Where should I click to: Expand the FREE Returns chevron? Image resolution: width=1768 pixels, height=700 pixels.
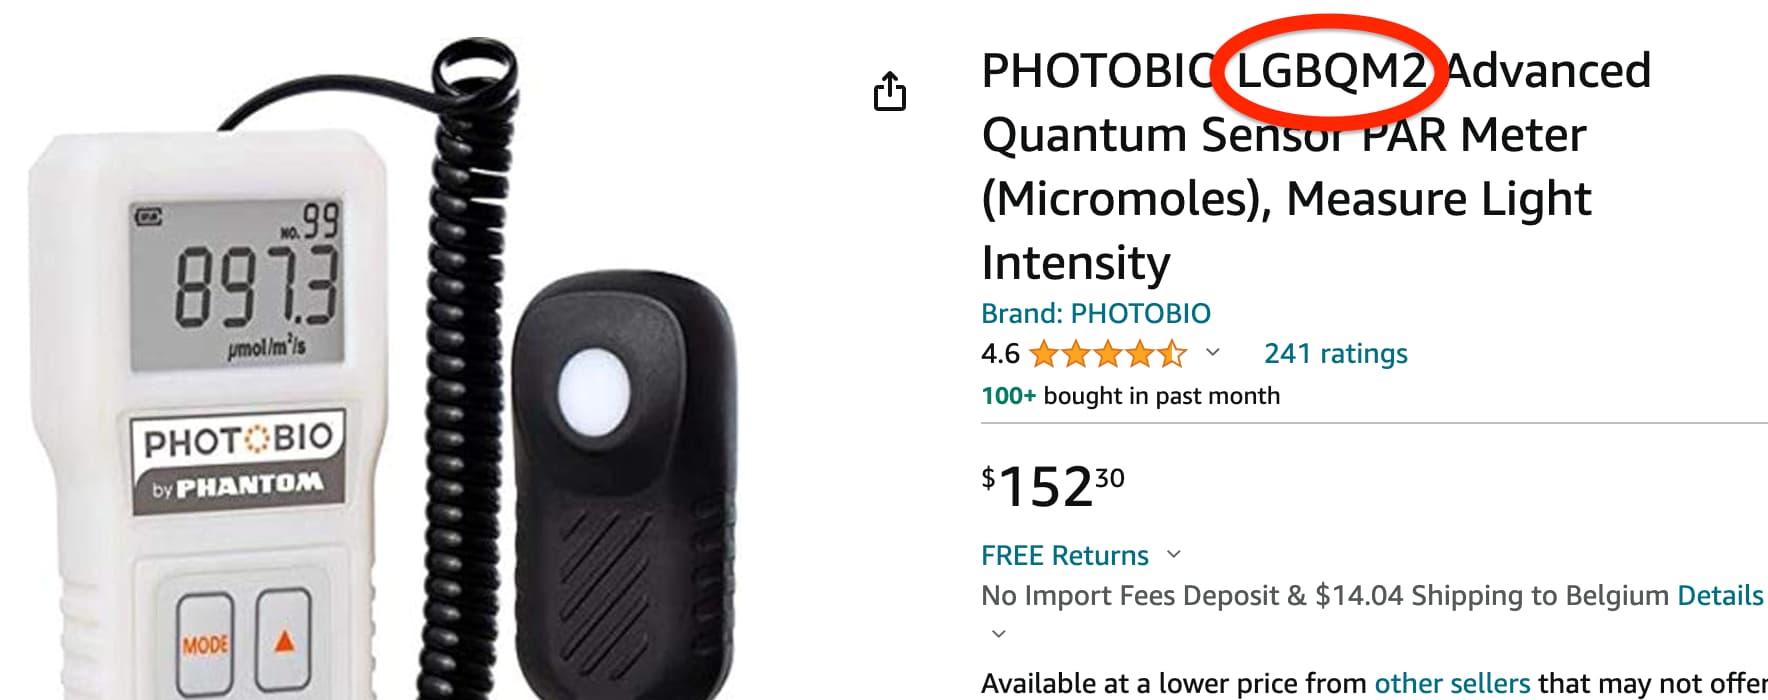pos(1174,554)
